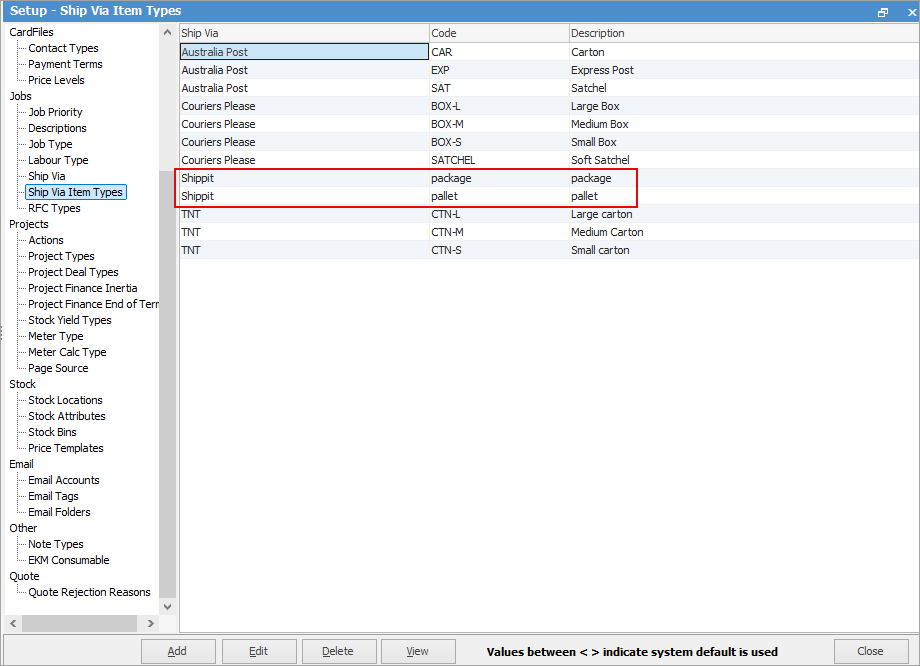This screenshot has width=920, height=666.
Task: Sort by the Description column header
Action: (x=744, y=33)
